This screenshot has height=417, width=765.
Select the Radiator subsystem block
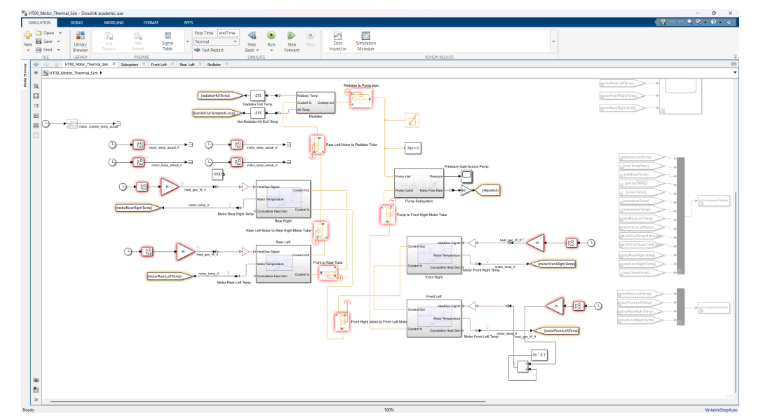pos(316,103)
